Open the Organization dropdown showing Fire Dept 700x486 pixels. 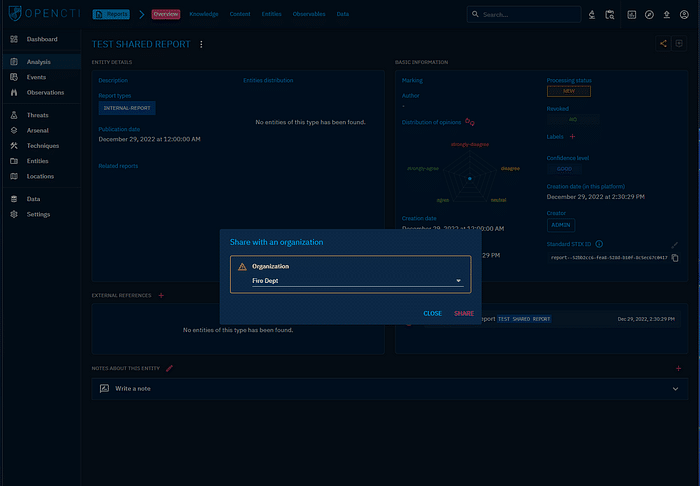[350, 281]
